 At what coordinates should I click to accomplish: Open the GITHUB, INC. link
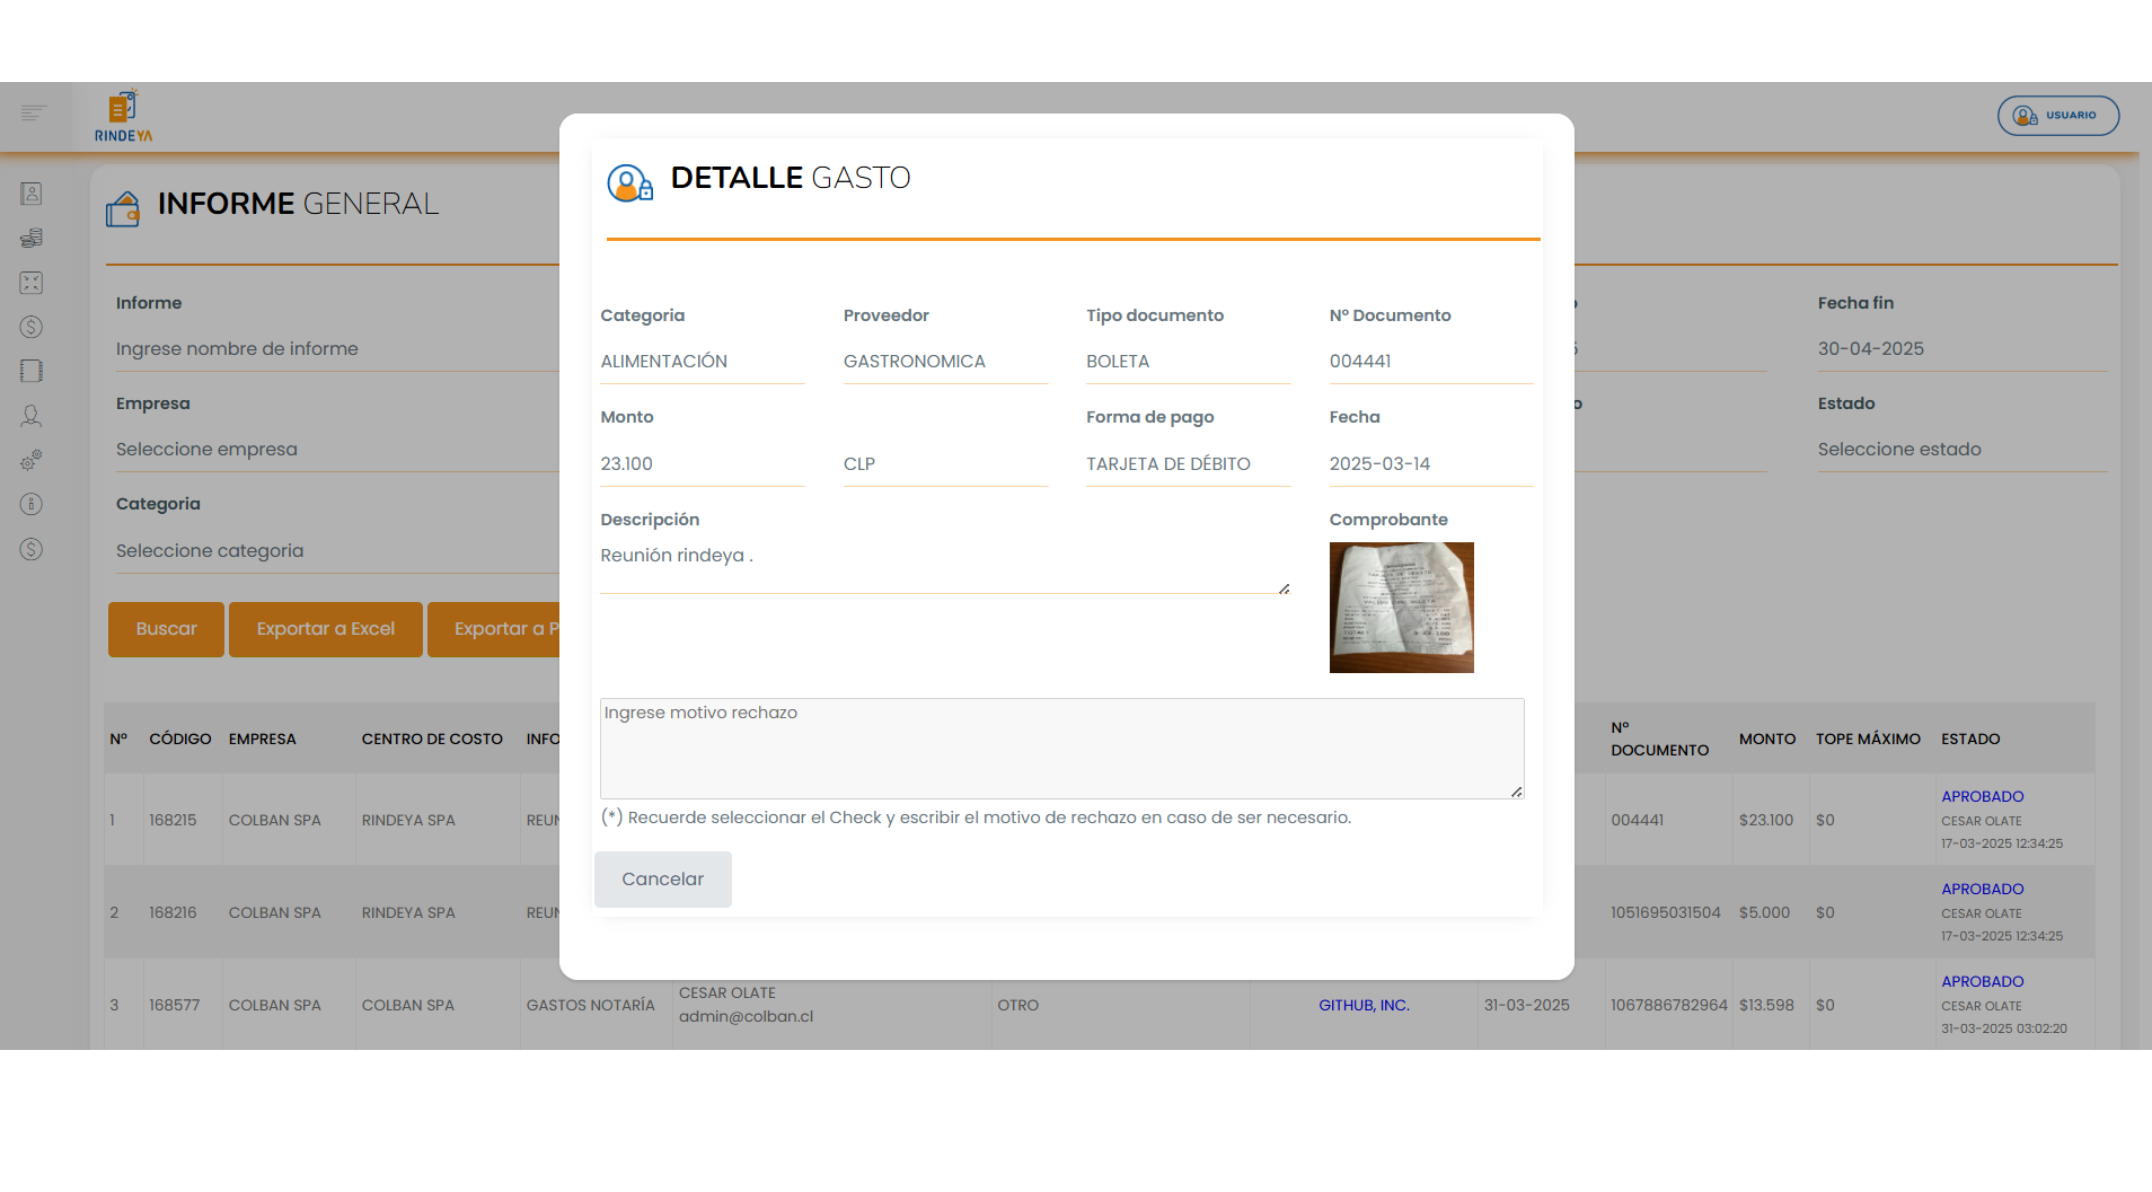(1363, 1005)
